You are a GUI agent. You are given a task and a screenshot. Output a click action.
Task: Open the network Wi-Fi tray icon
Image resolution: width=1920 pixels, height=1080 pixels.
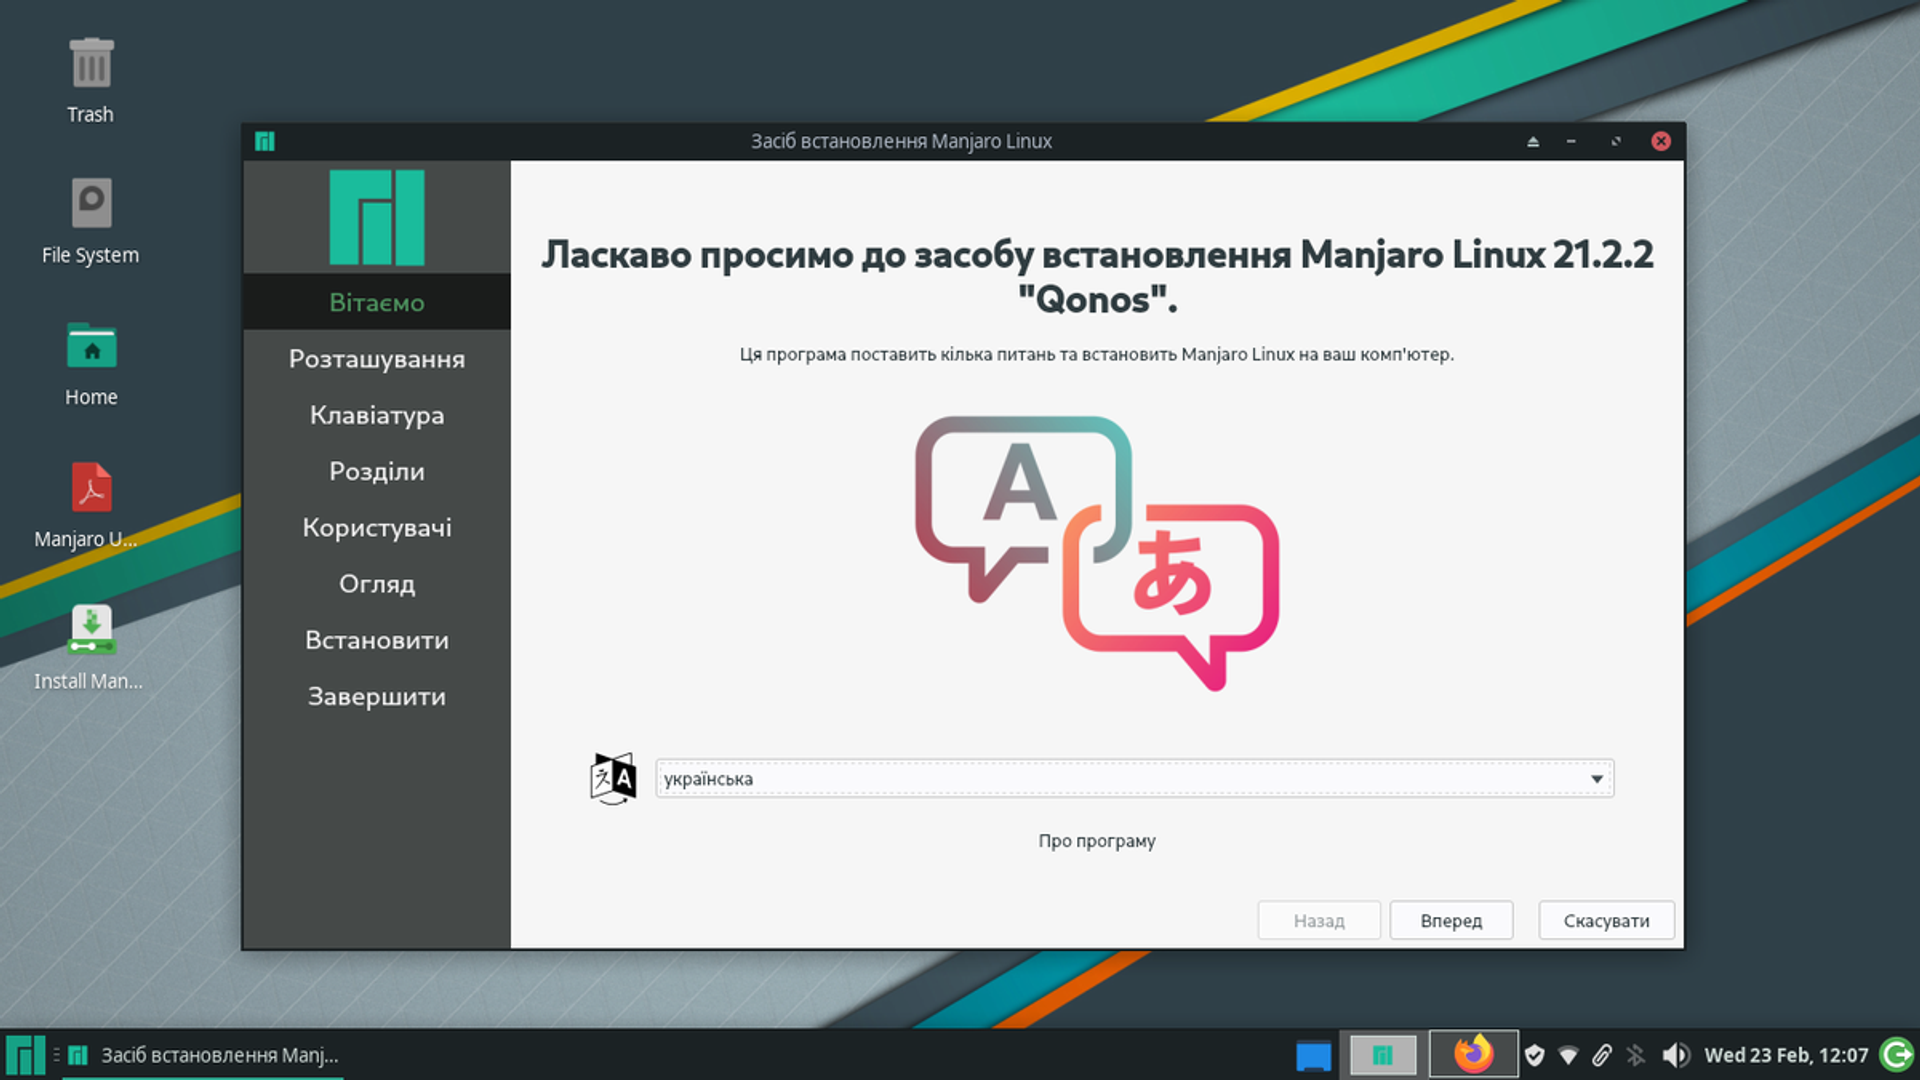(1568, 1055)
